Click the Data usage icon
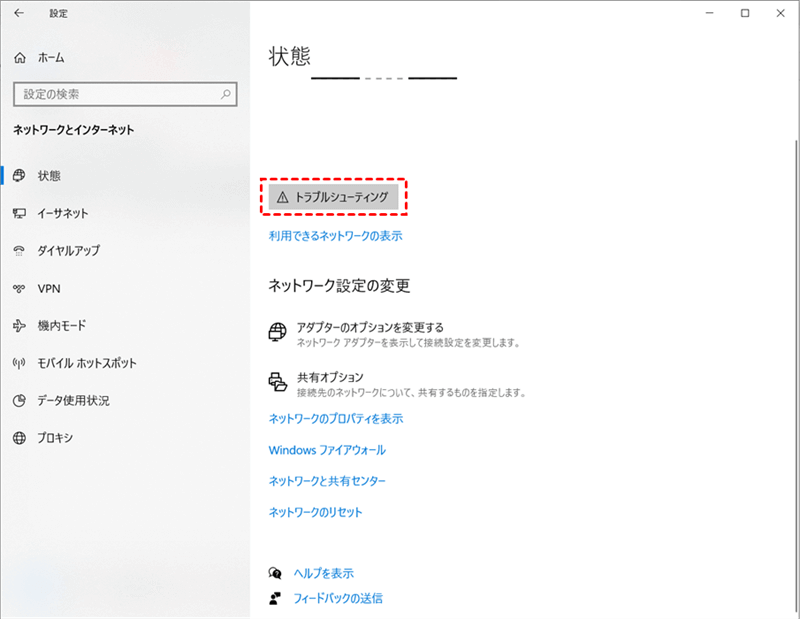This screenshot has height=619, width=800. pos(19,401)
